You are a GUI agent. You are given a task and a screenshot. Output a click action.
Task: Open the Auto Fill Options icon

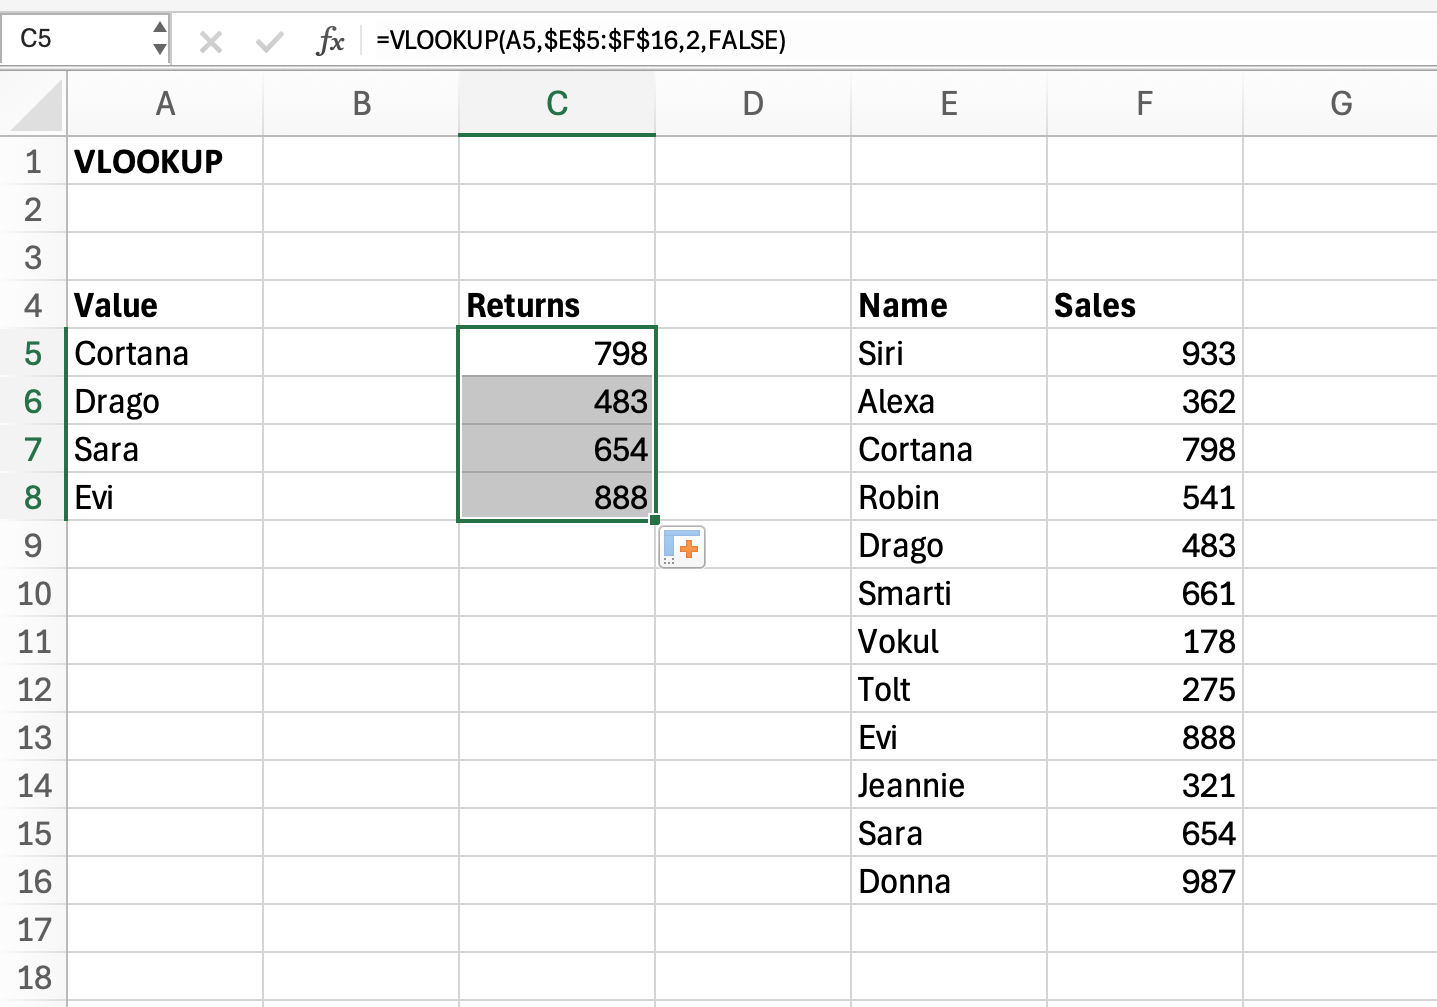682,547
